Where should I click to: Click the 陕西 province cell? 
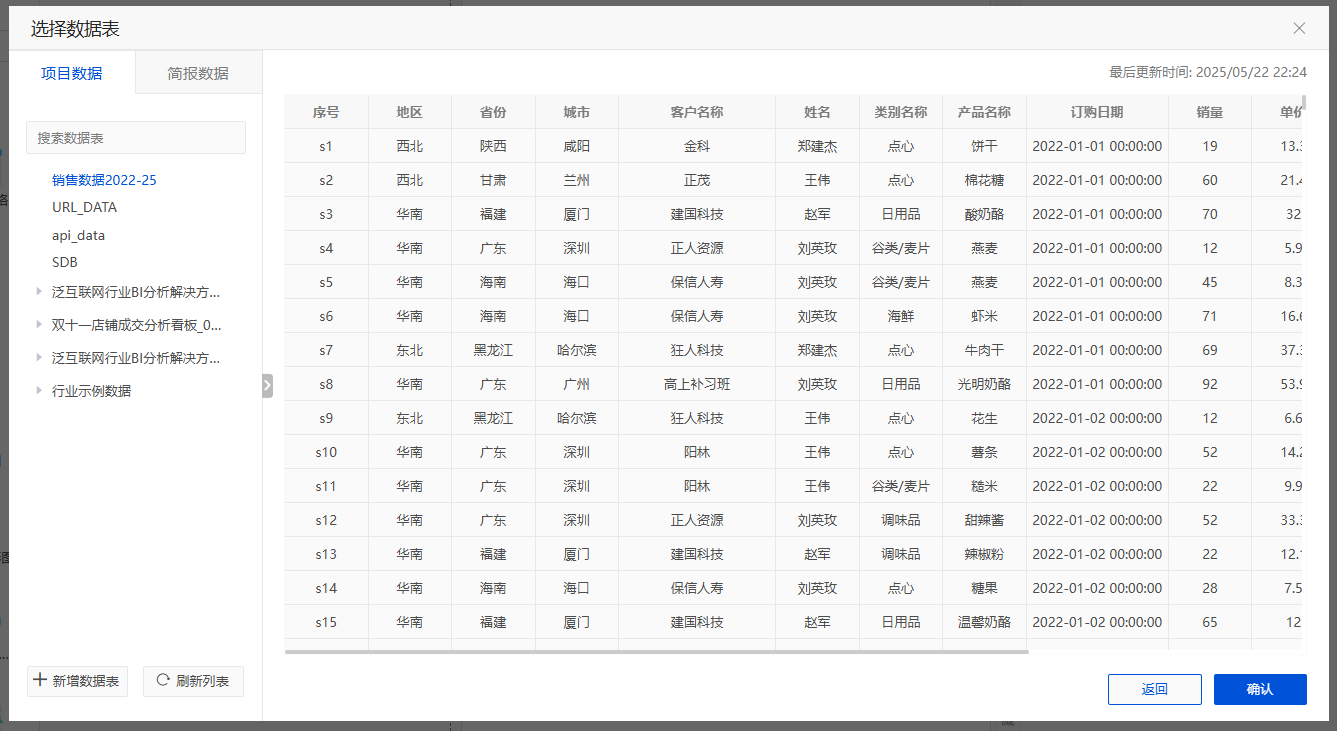point(493,146)
